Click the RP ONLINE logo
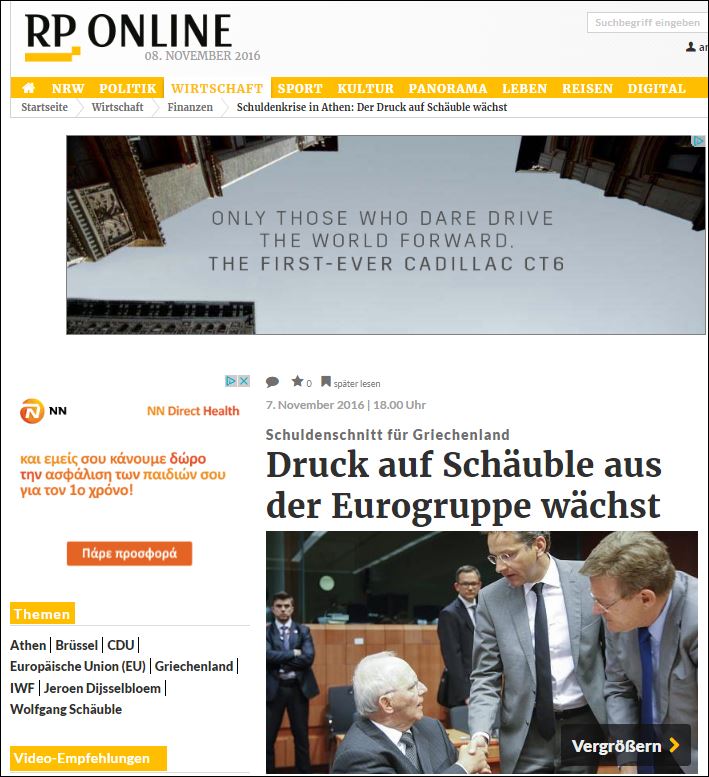This screenshot has width=709, height=777. [x=128, y=35]
